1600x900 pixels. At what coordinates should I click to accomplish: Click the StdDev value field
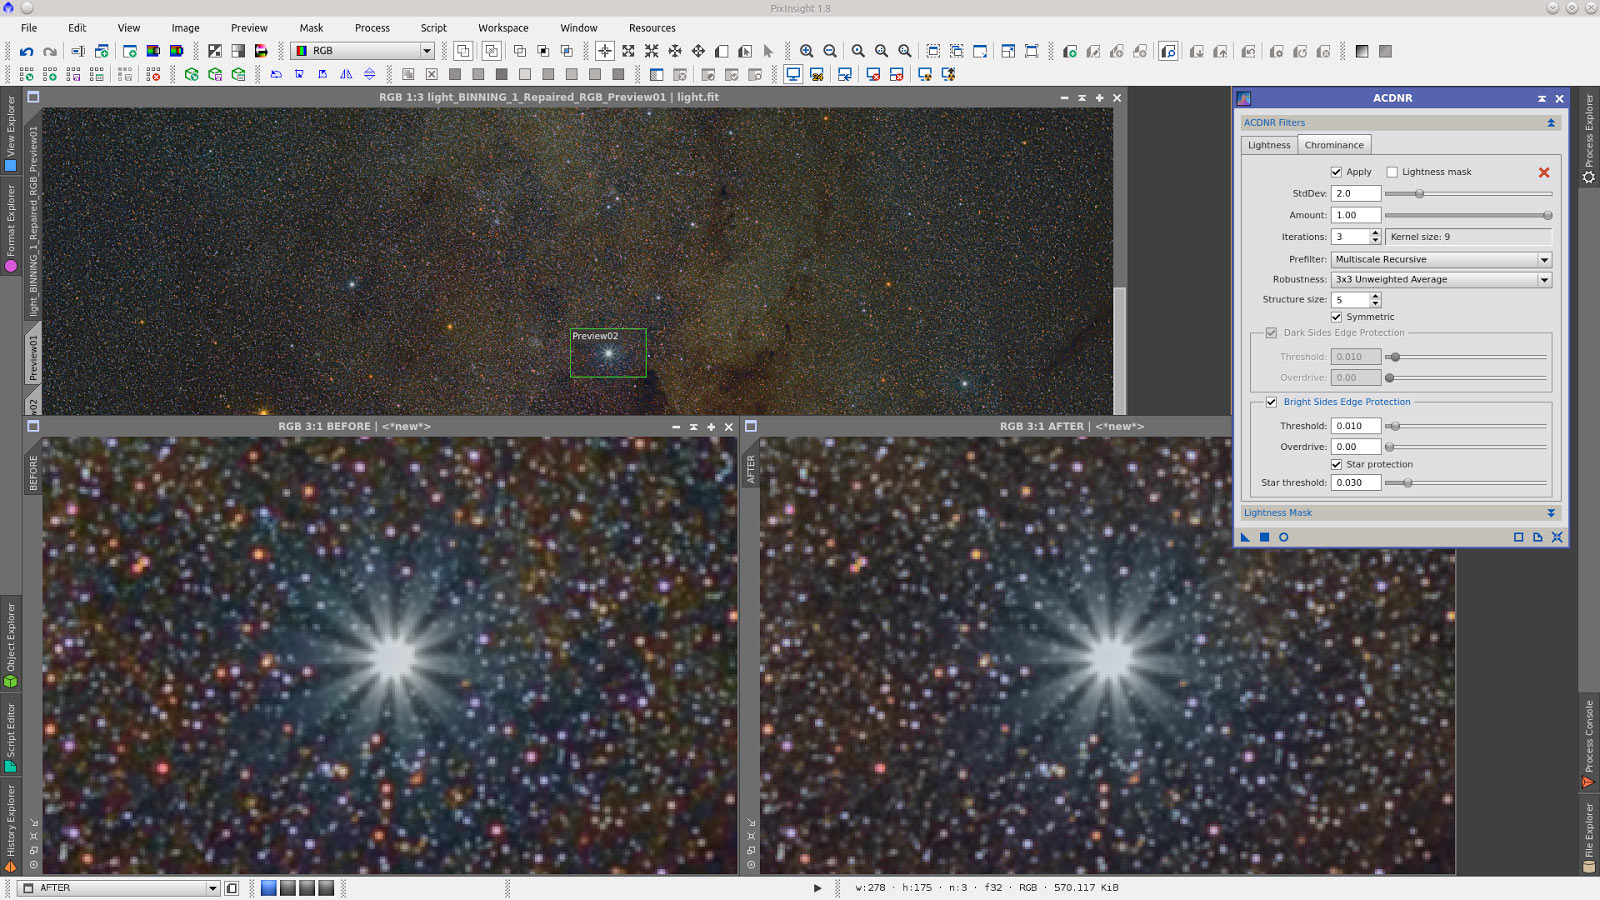[x=1356, y=194]
